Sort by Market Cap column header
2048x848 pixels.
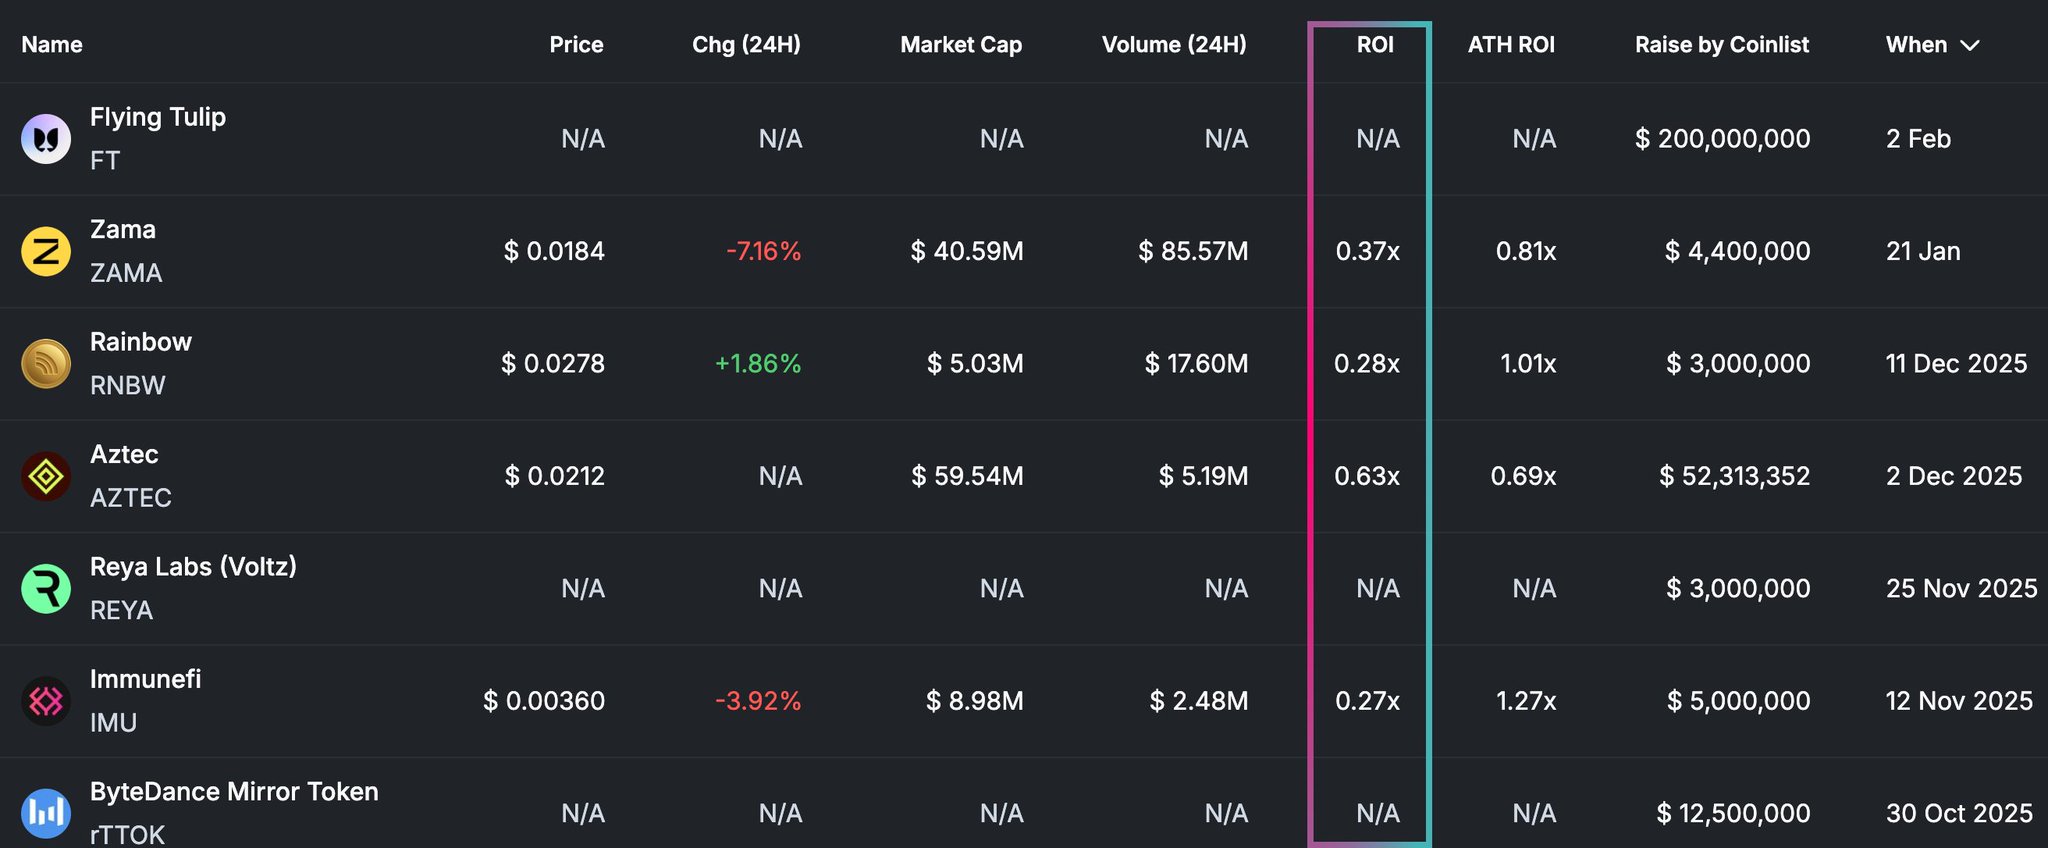coord(961,45)
